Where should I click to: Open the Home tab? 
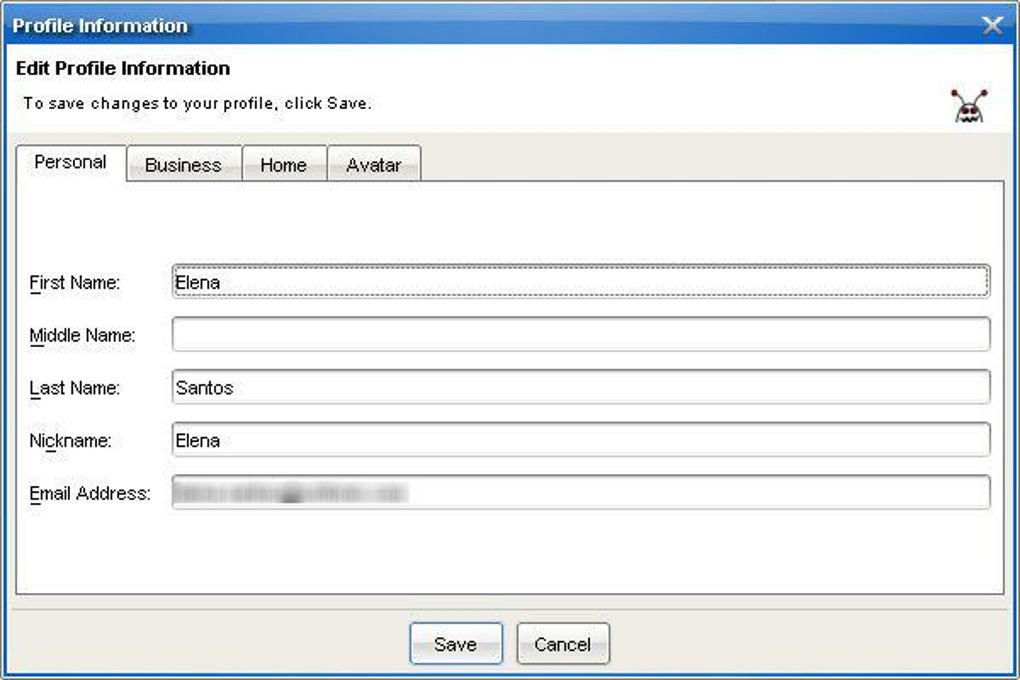pyautogui.click(x=284, y=165)
